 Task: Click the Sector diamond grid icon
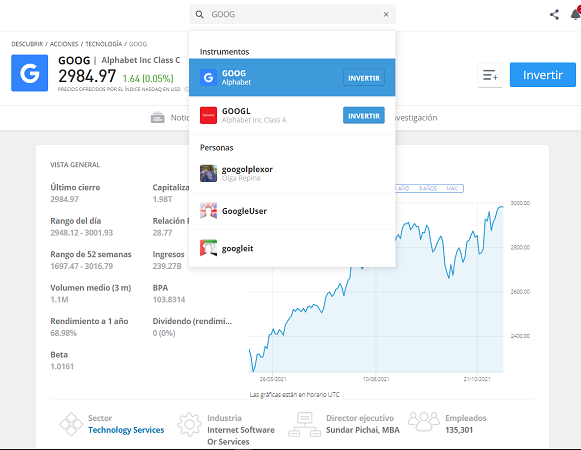[x=71, y=424]
